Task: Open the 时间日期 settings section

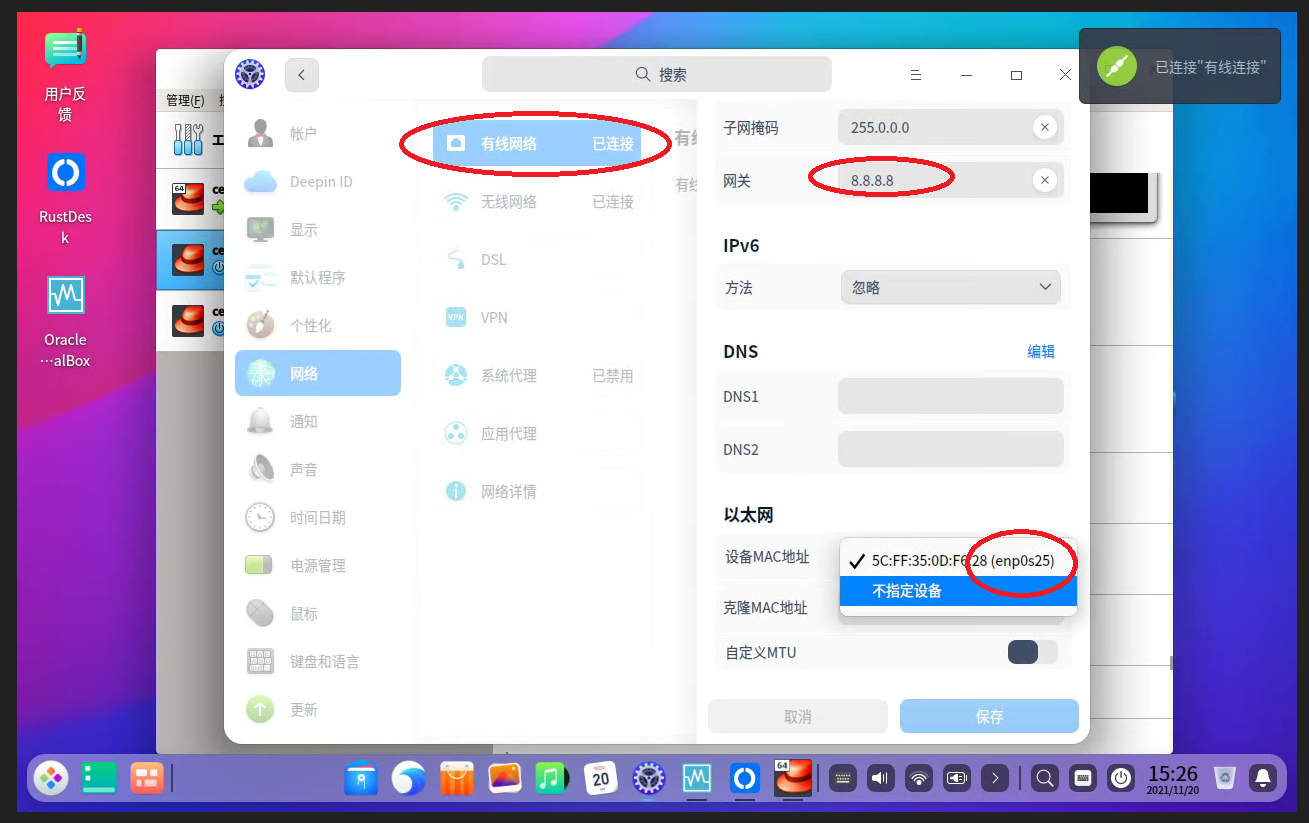Action: coord(318,517)
